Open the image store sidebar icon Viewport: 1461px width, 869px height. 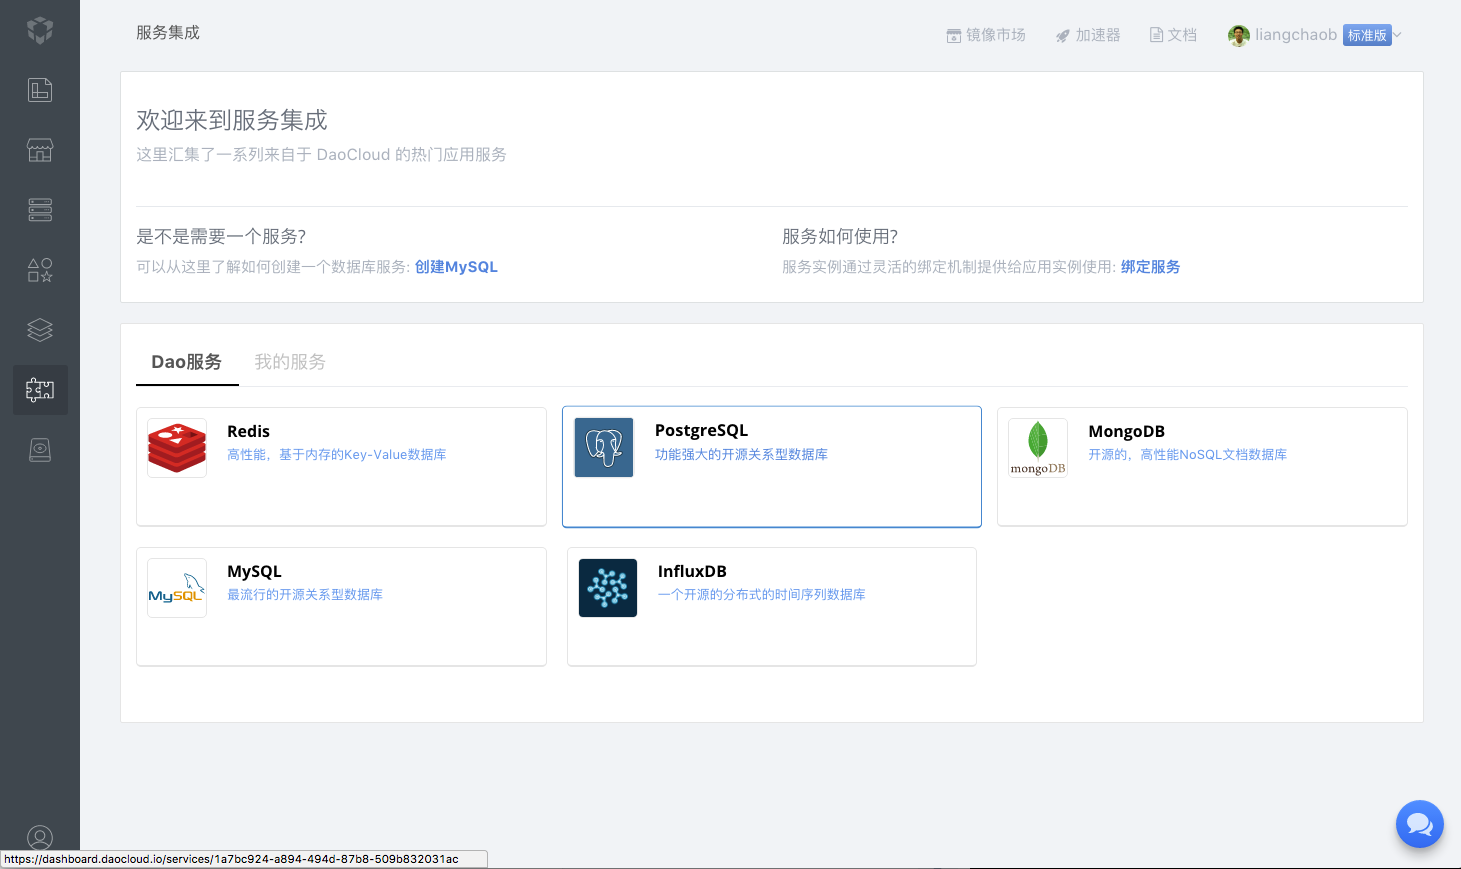pos(40,150)
